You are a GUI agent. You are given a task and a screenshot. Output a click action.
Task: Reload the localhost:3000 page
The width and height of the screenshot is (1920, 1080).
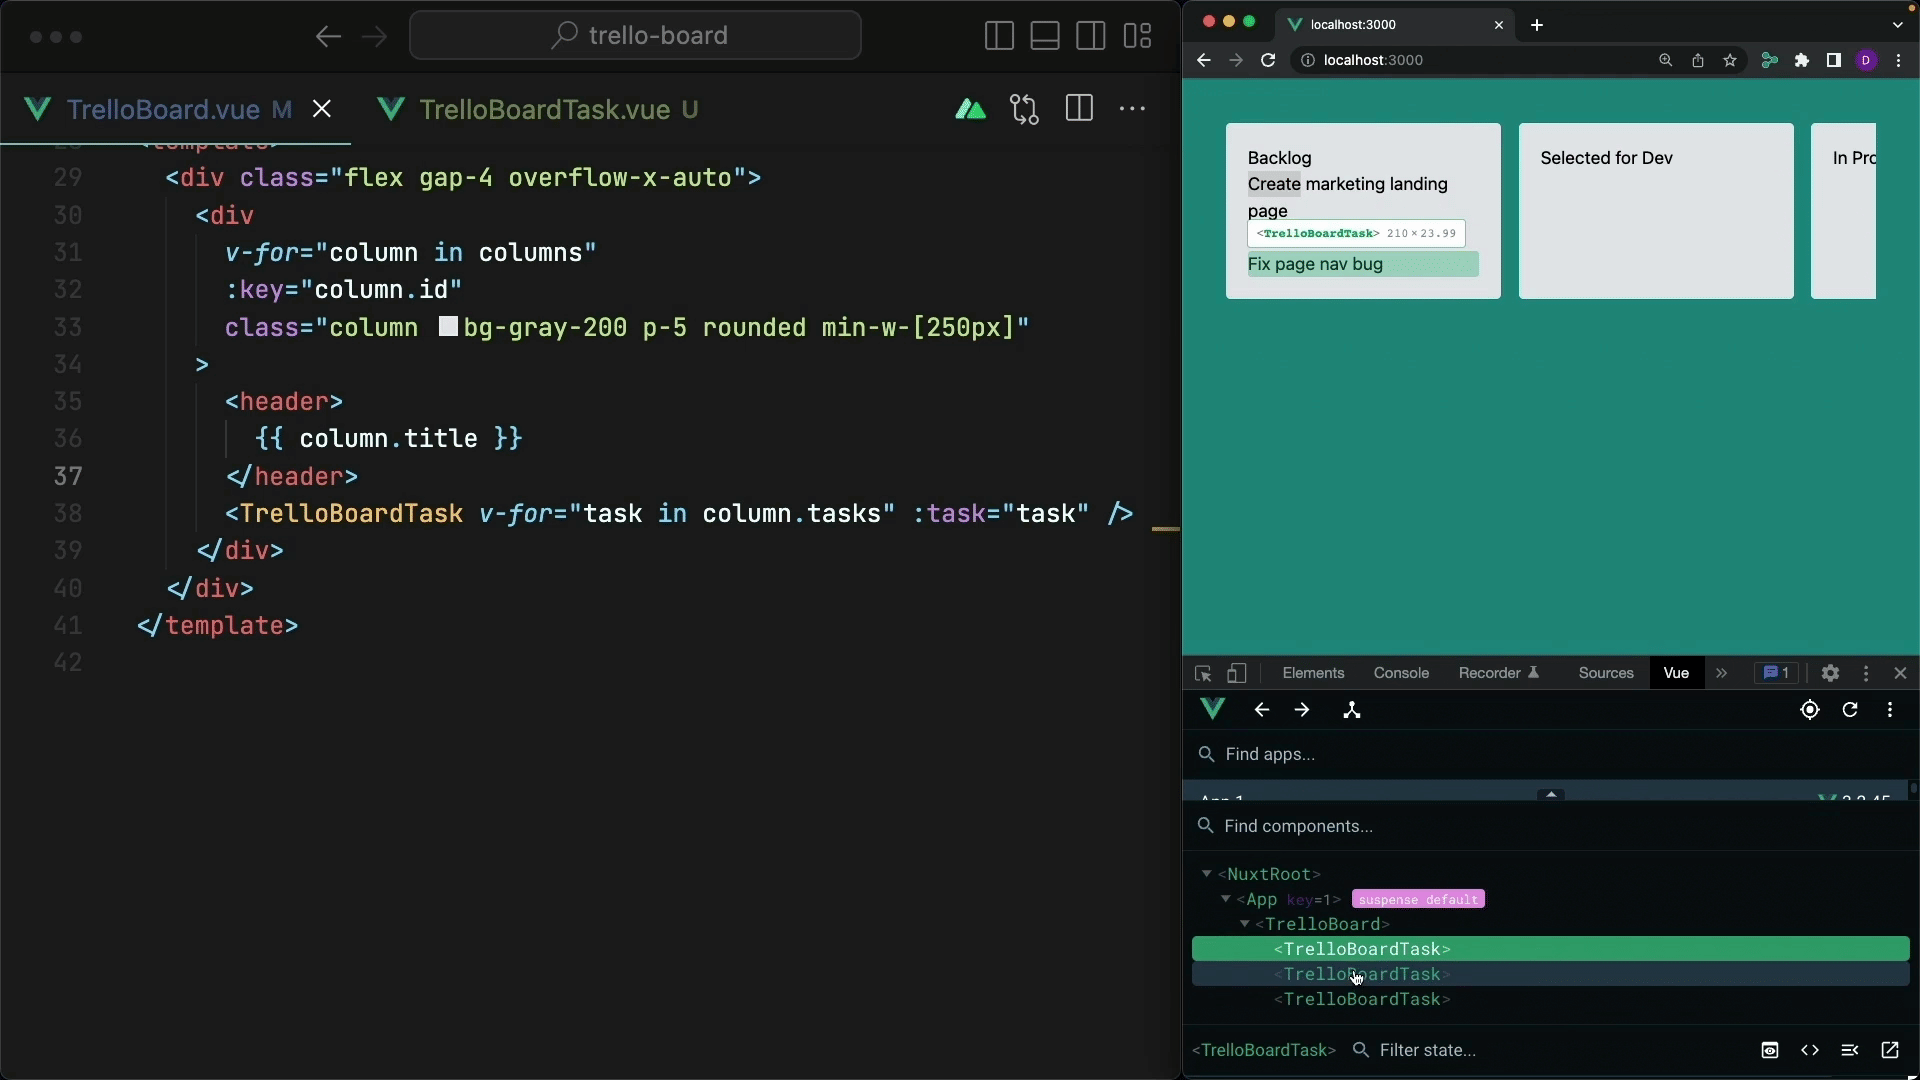click(x=1268, y=61)
